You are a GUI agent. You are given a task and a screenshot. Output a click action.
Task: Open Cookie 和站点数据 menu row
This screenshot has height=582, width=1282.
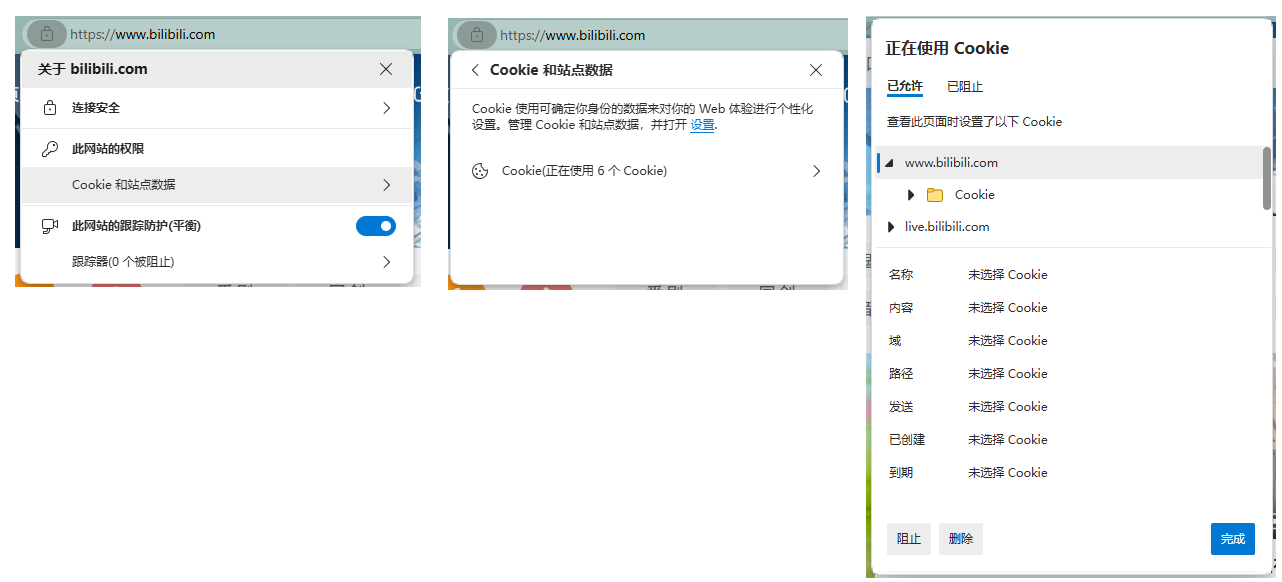click(216, 185)
